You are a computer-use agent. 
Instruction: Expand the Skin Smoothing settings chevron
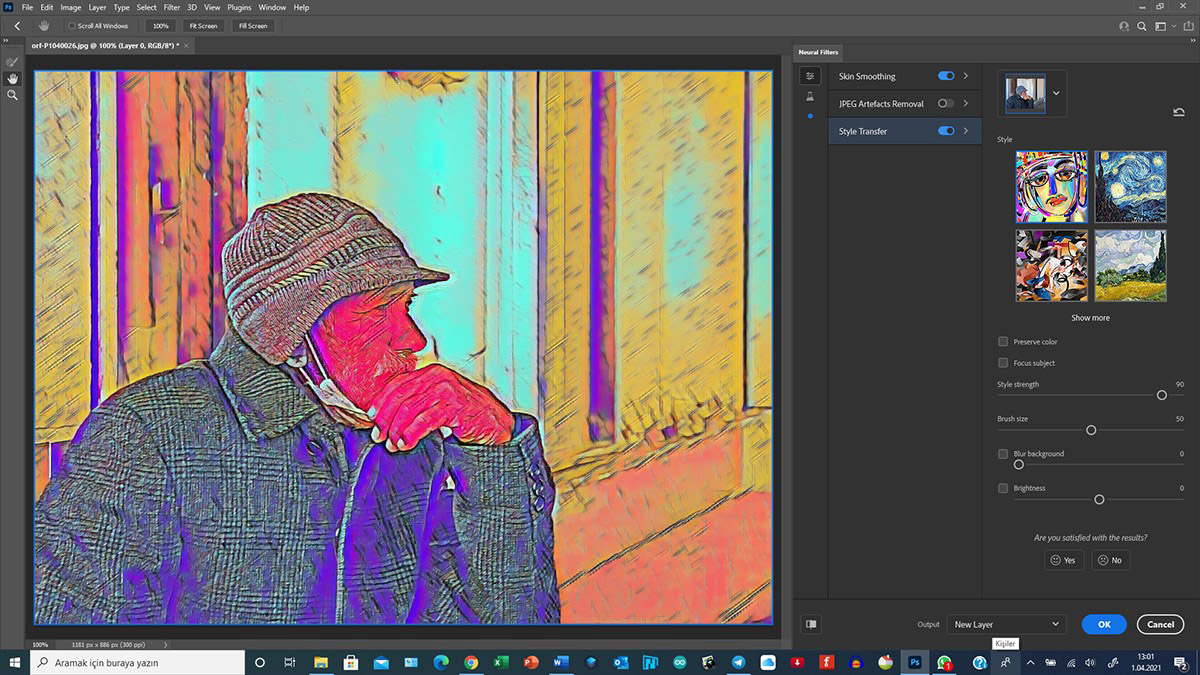[966, 76]
